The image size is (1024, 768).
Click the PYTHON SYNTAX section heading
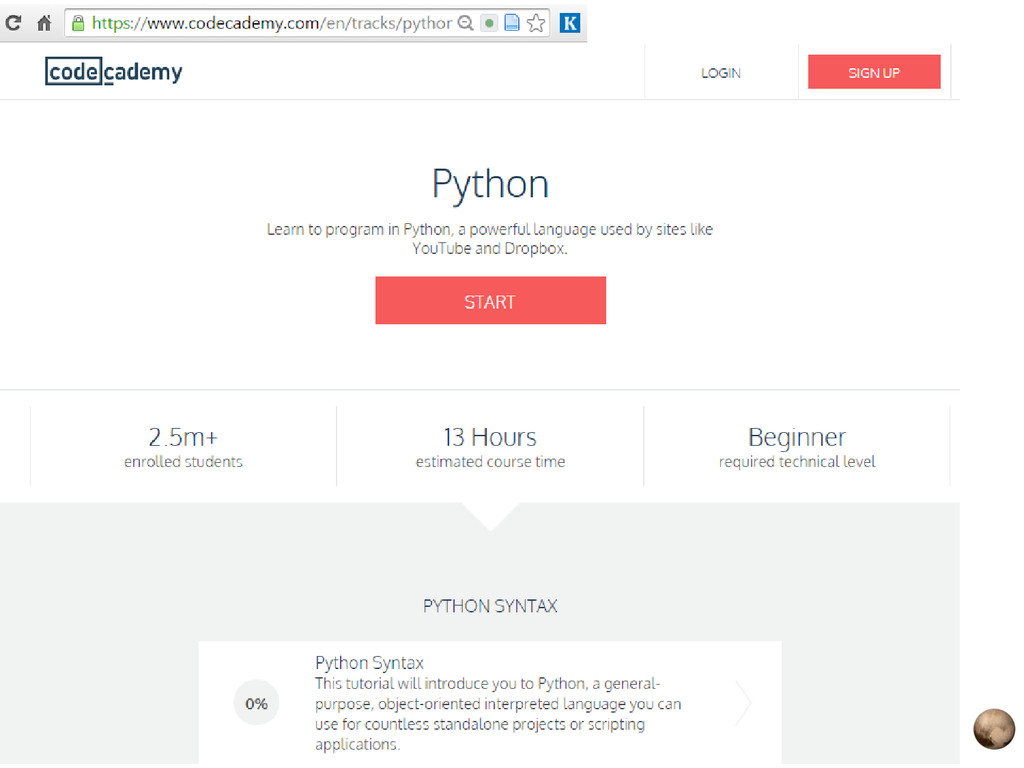(490, 606)
